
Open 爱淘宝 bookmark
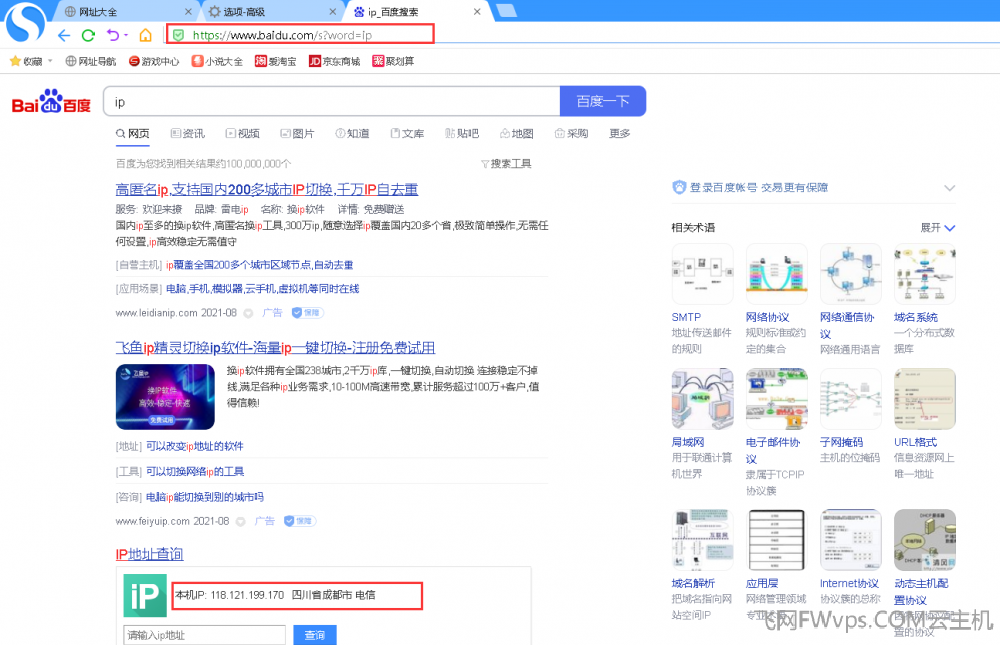(276, 61)
